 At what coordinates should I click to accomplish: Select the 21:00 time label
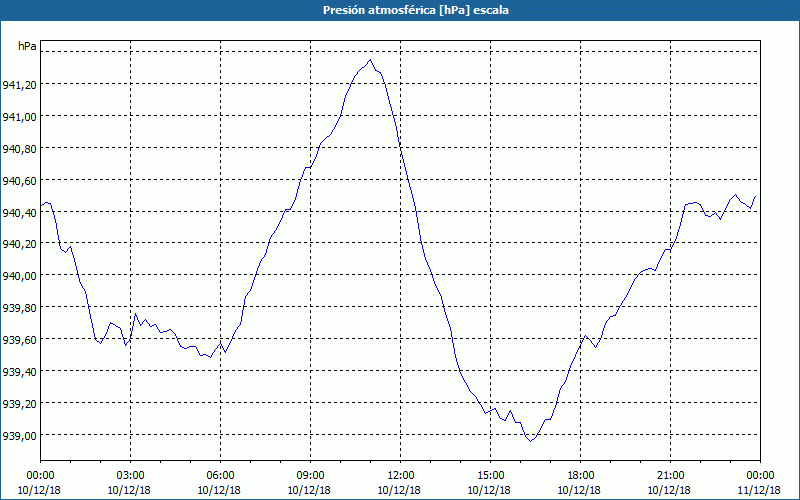(670, 476)
